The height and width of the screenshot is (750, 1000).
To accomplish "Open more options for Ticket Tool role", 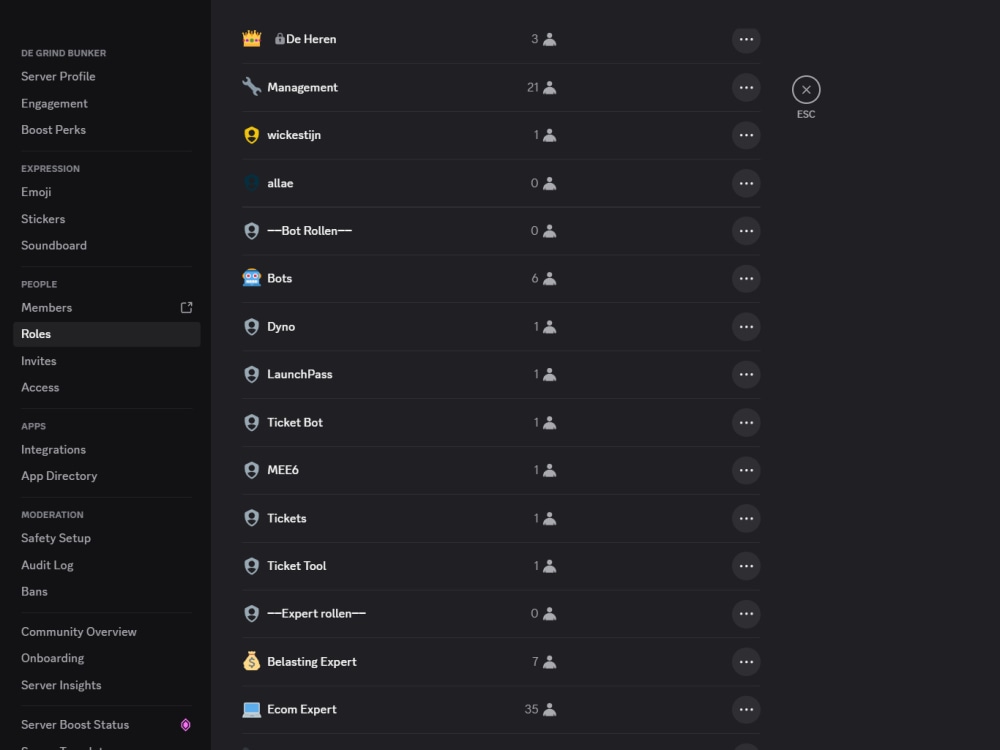I will [x=746, y=566].
